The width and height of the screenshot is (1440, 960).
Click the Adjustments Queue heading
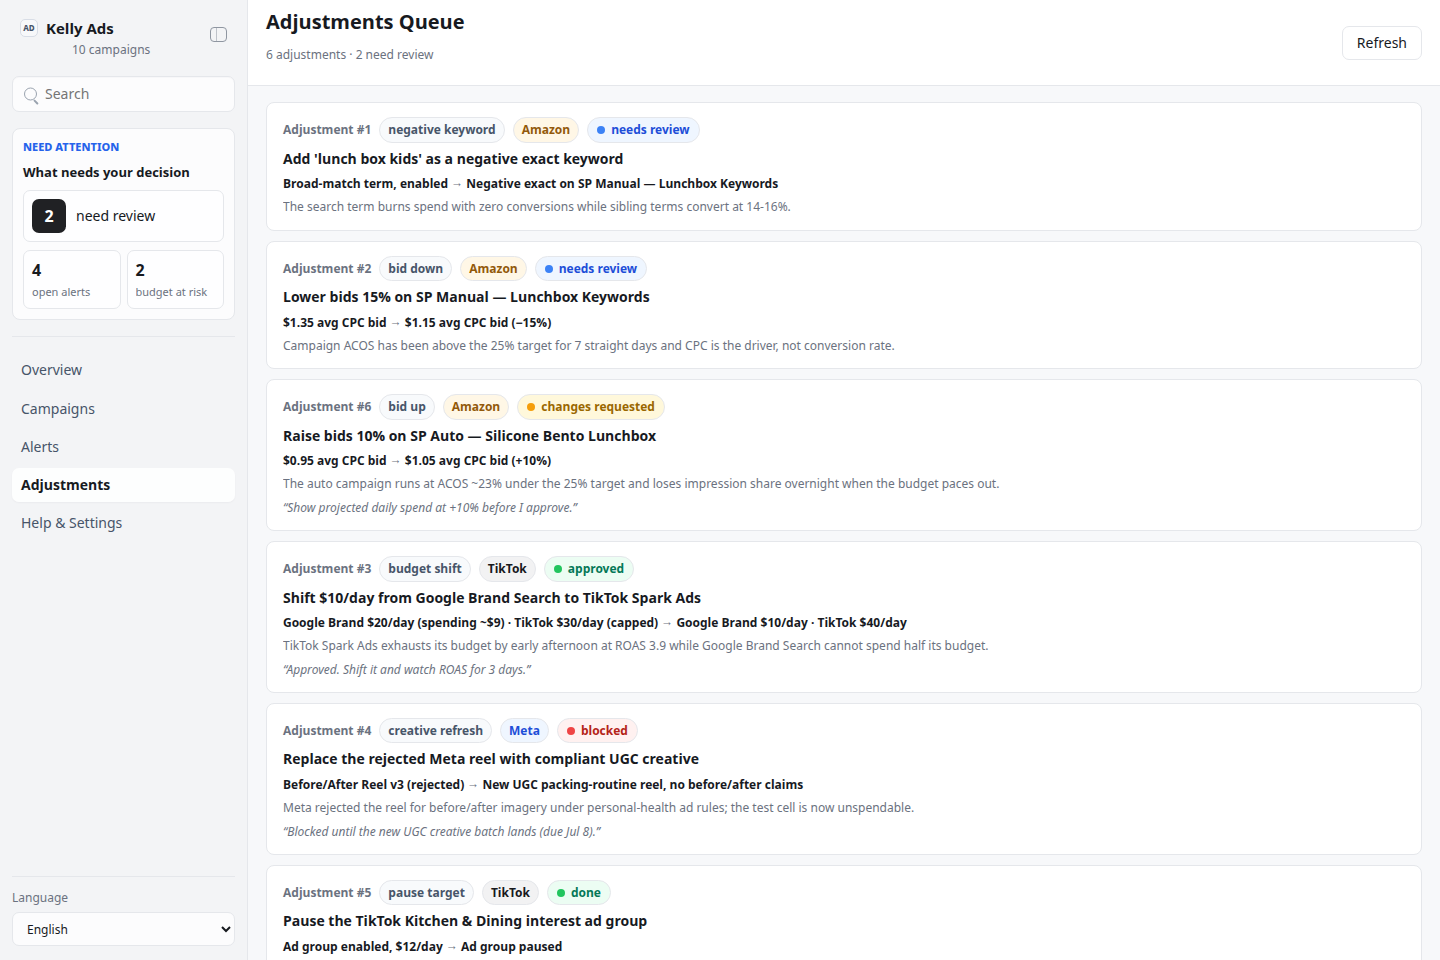[x=365, y=22]
